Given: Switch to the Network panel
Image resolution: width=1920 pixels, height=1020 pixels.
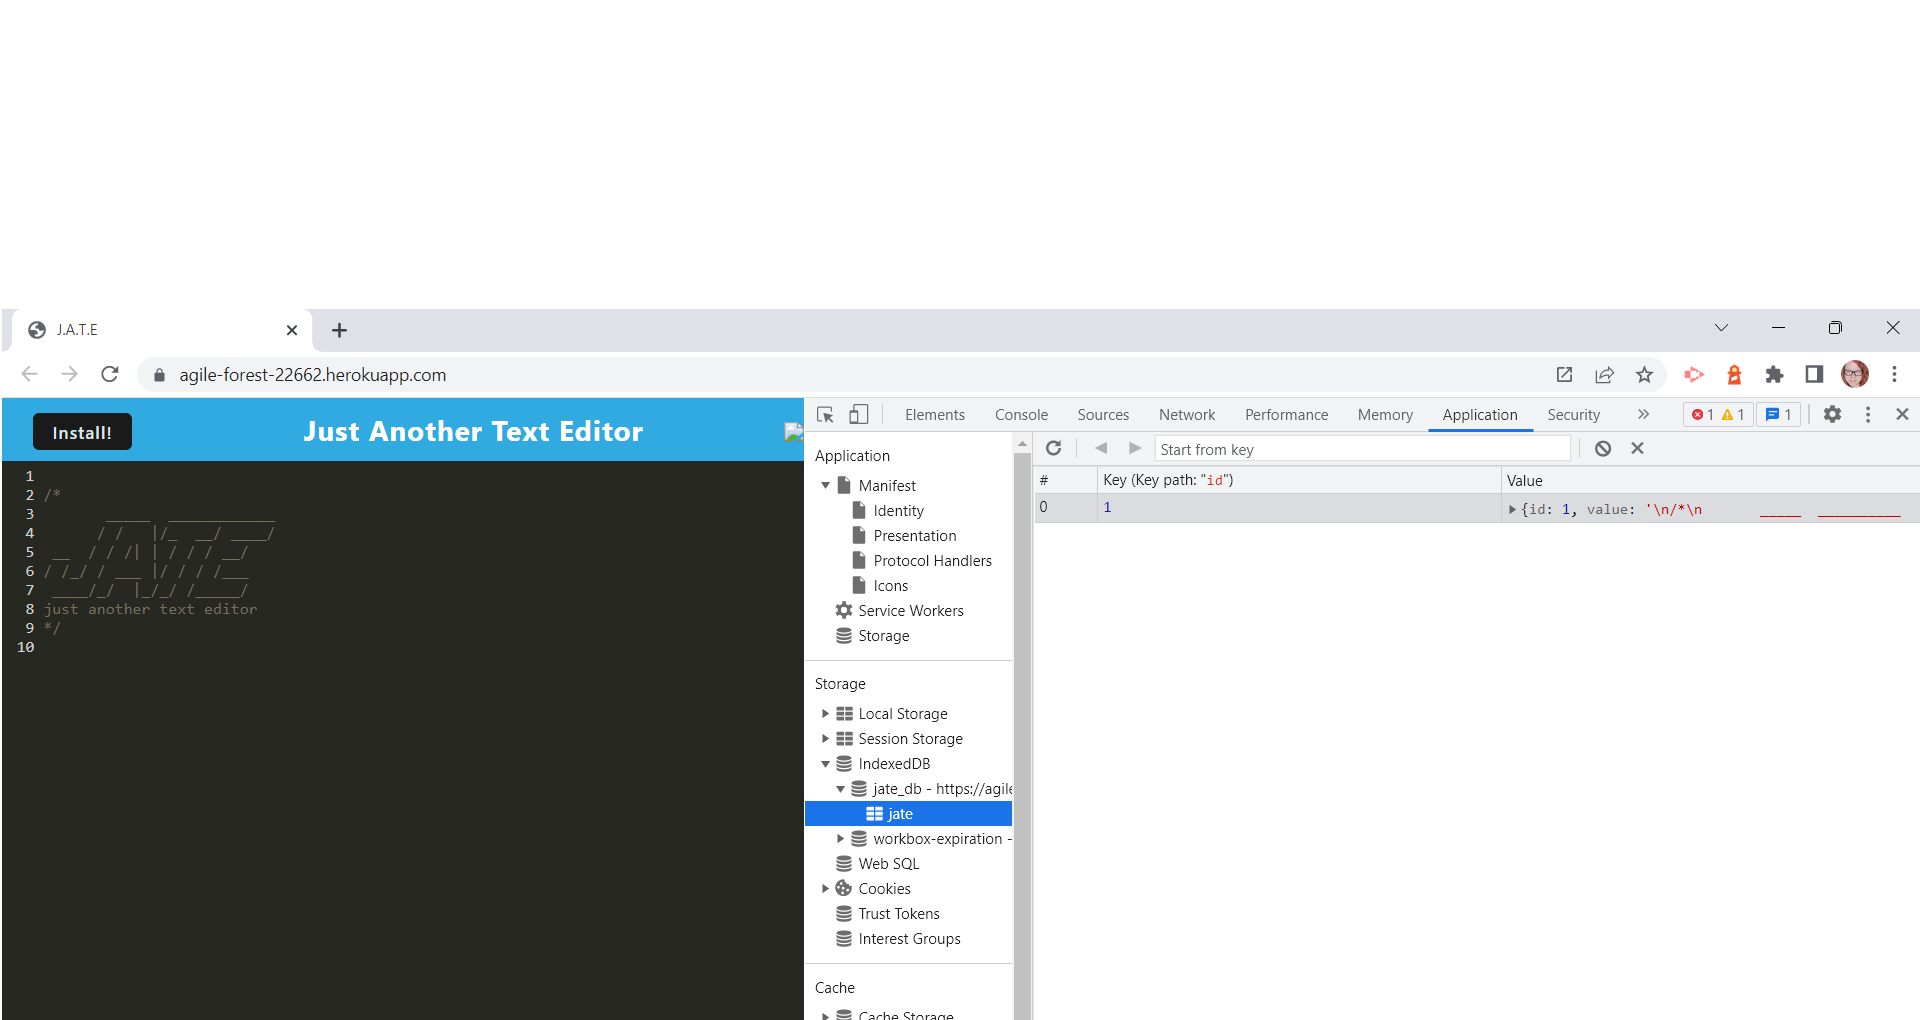Looking at the screenshot, I should (x=1186, y=414).
